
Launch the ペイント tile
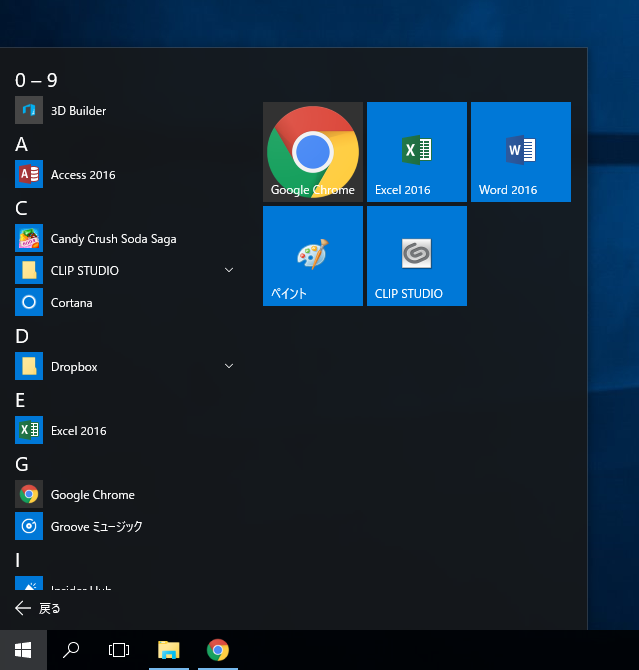coord(313,256)
